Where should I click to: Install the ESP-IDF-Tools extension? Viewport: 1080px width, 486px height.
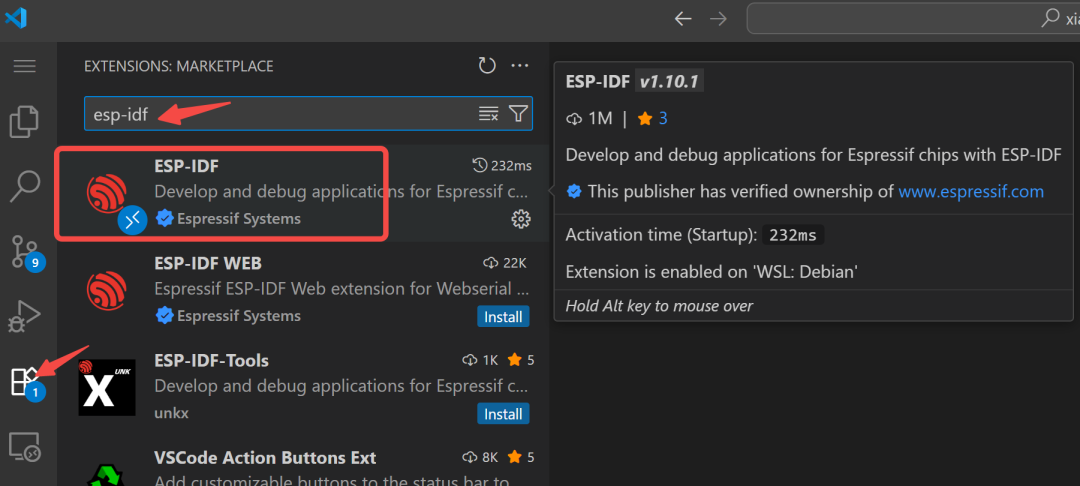click(x=503, y=413)
